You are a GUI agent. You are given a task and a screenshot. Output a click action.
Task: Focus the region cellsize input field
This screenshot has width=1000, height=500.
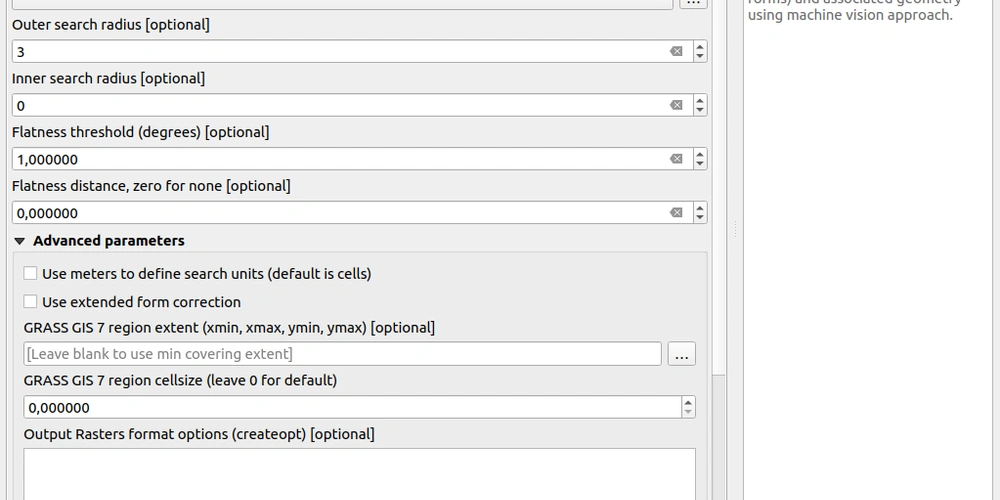point(350,407)
